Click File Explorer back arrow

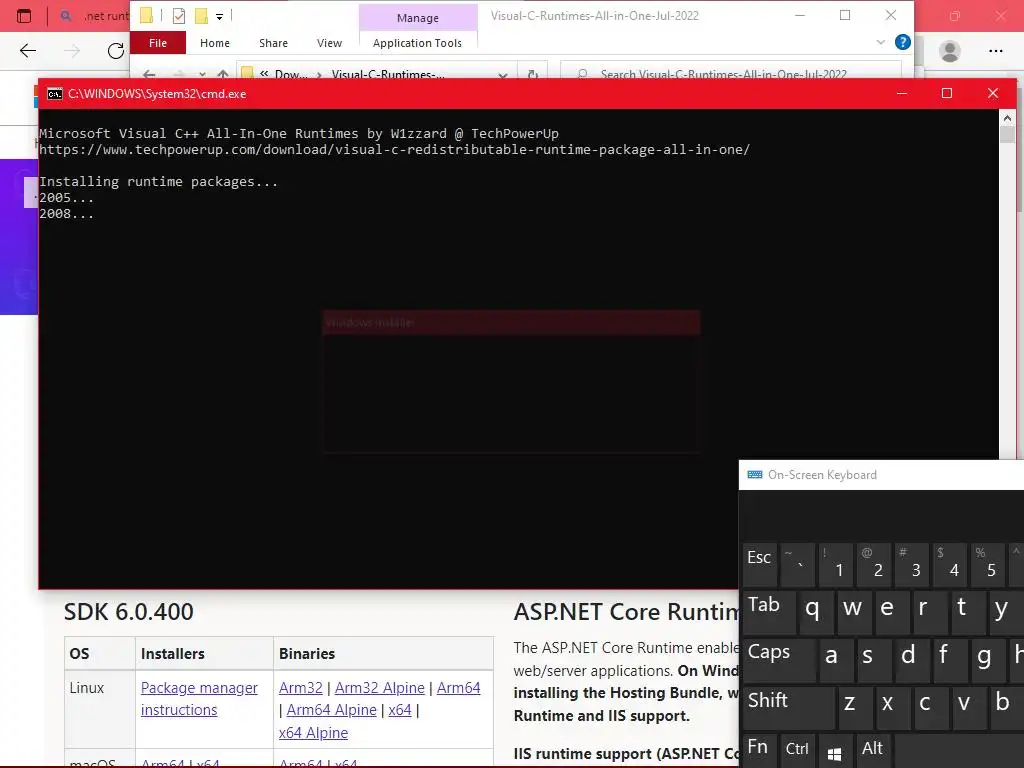(x=149, y=74)
